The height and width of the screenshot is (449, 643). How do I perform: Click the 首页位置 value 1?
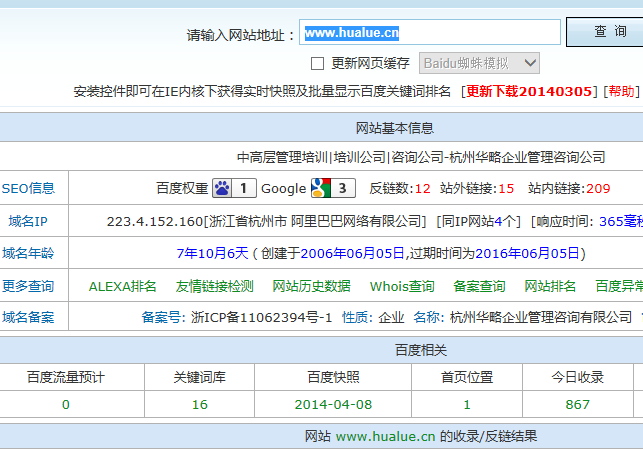click(467, 405)
